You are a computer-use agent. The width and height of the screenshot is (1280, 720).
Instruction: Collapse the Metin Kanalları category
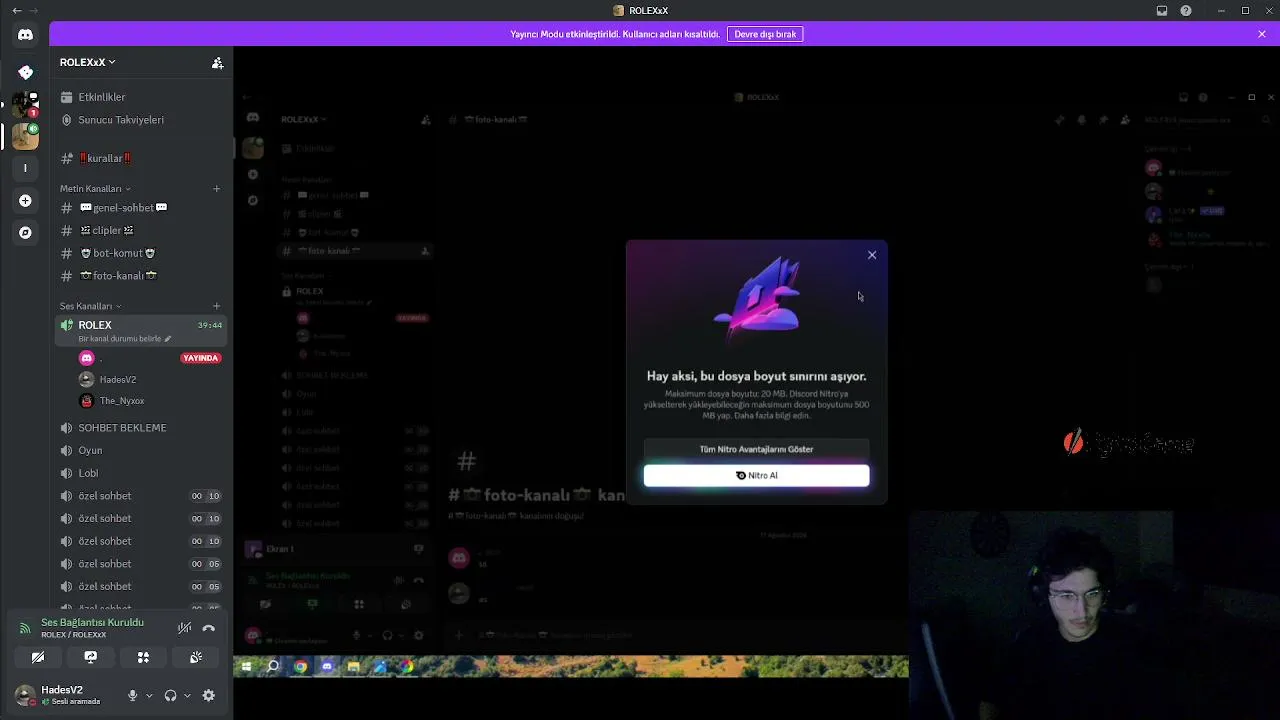pos(95,189)
